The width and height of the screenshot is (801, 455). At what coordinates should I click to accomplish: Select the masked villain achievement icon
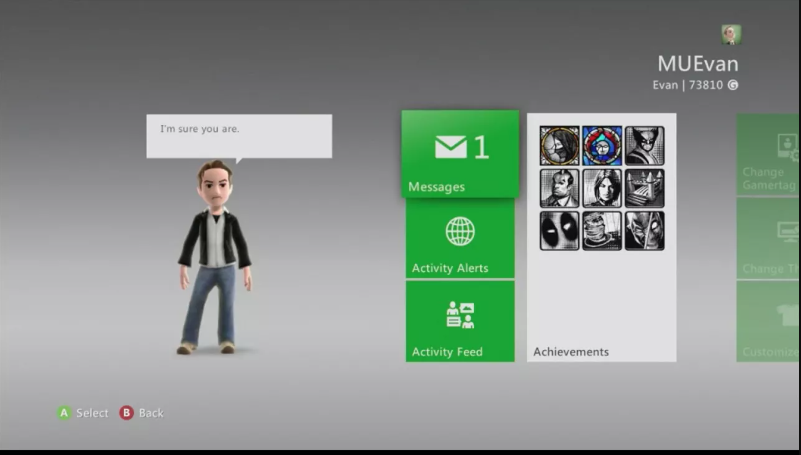pyautogui.click(x=645, y=231)
